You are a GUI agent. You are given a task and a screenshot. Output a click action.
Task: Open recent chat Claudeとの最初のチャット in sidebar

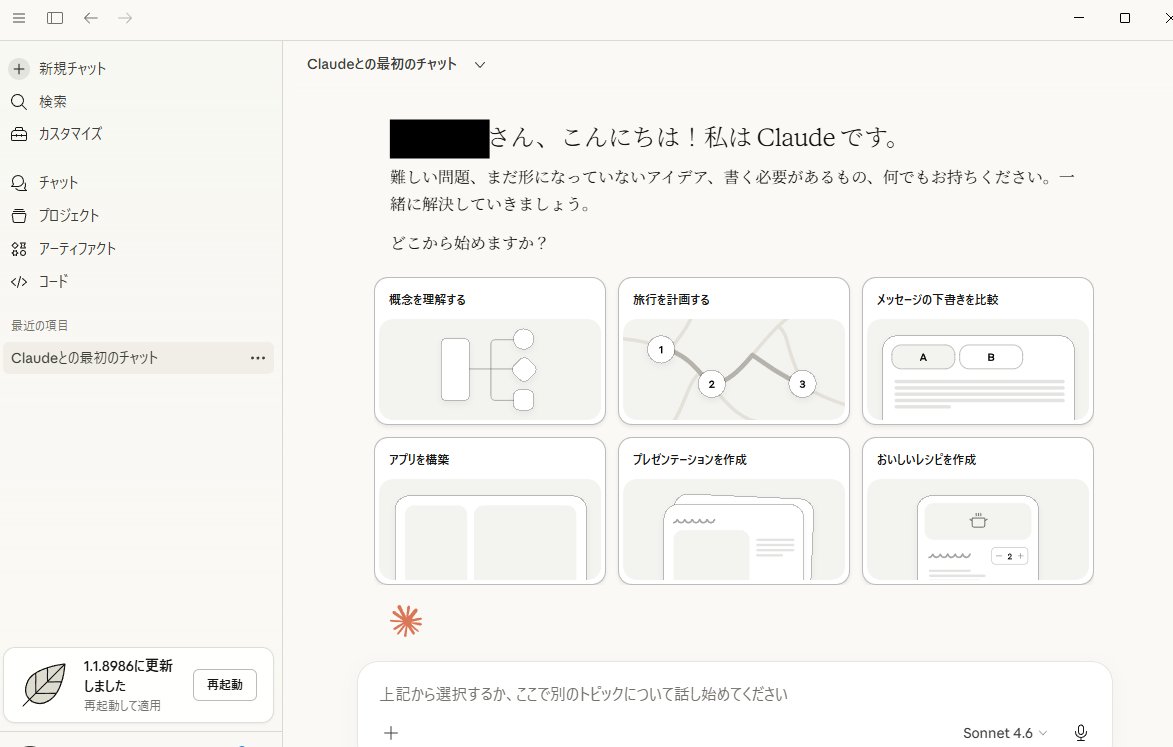click(x=138, y=358)
